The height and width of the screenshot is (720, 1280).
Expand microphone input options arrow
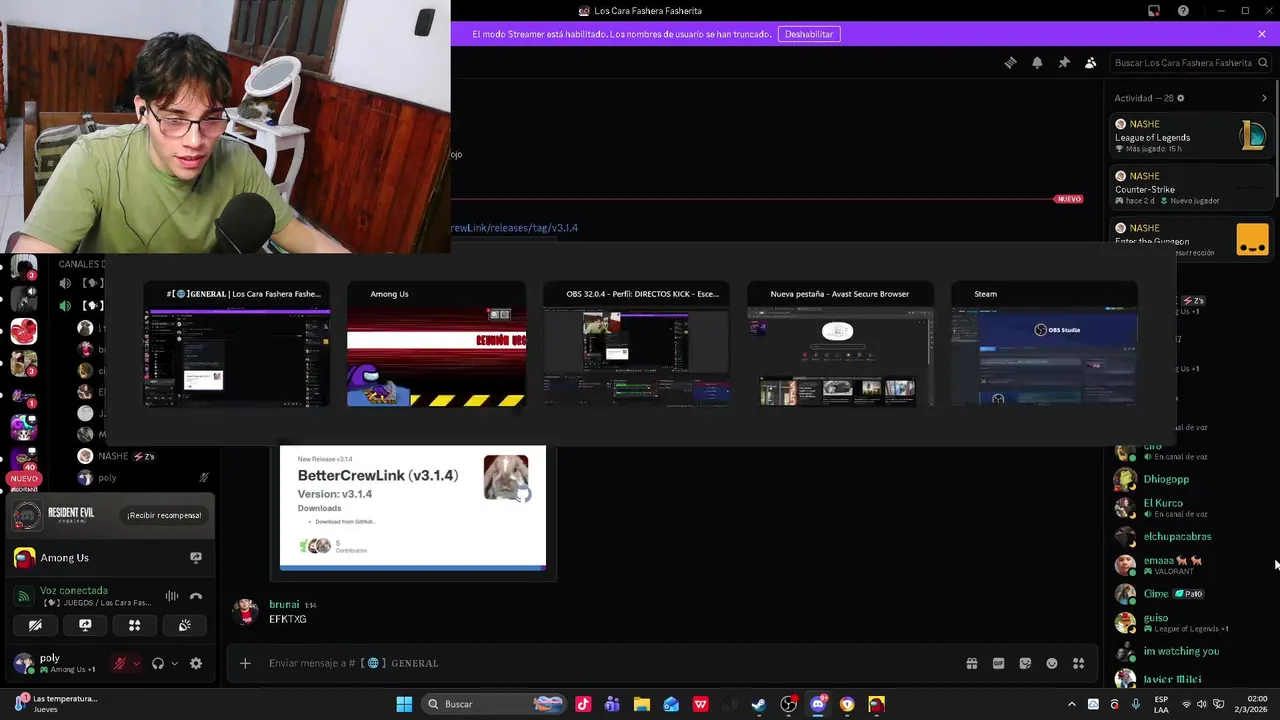[136, 663]
